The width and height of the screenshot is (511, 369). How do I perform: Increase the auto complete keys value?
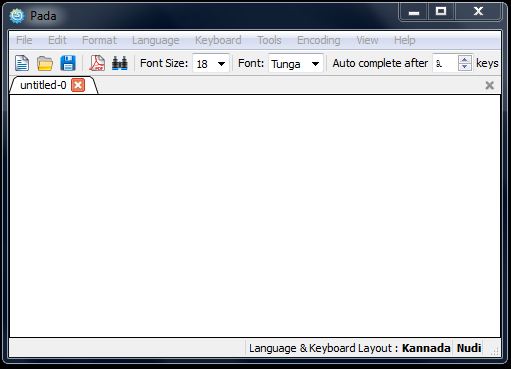[x=465, y=59]
